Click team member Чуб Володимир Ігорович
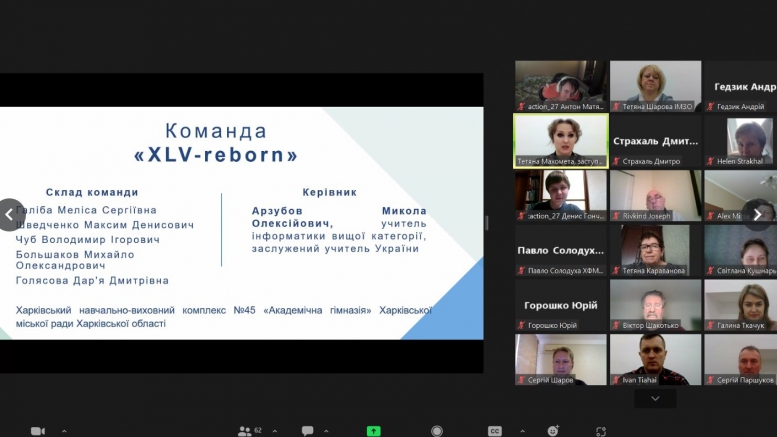This screenshot has width=777, height=437. 88,240
